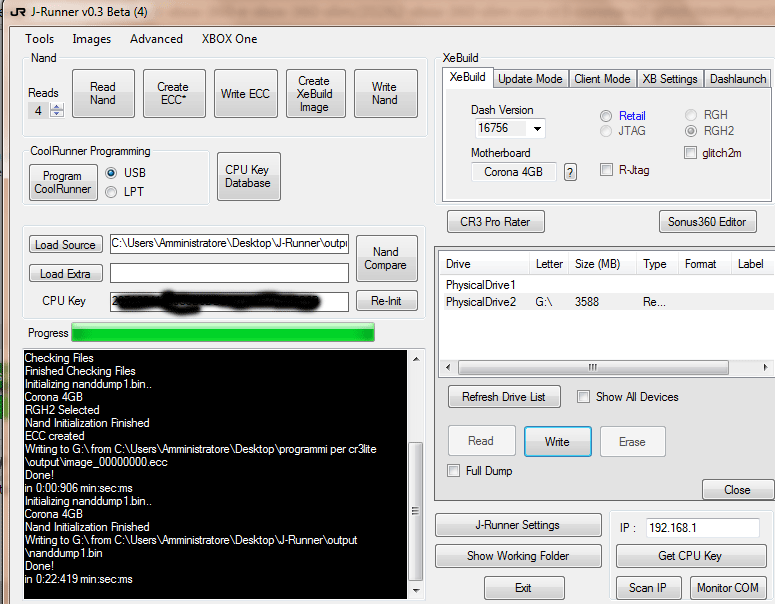The height and width of the screenshot is (604, 775).
Task: Click the drive list horizontal scrollbar thumb
Action: point(593,368)
